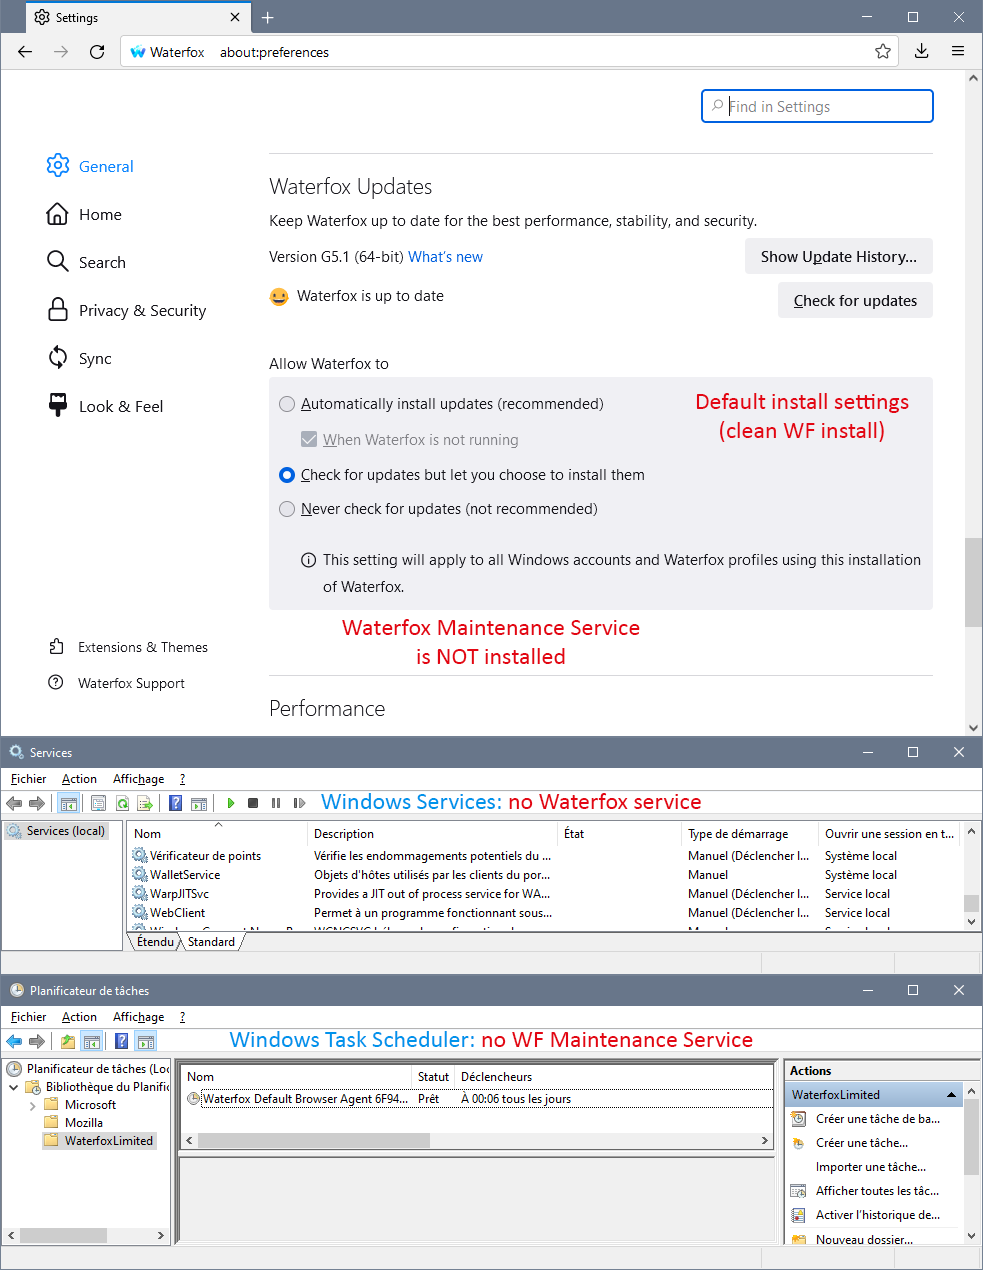Open the General settings category
The width and height of the screenshot is (983, 1270).
(x=90, y=166)
